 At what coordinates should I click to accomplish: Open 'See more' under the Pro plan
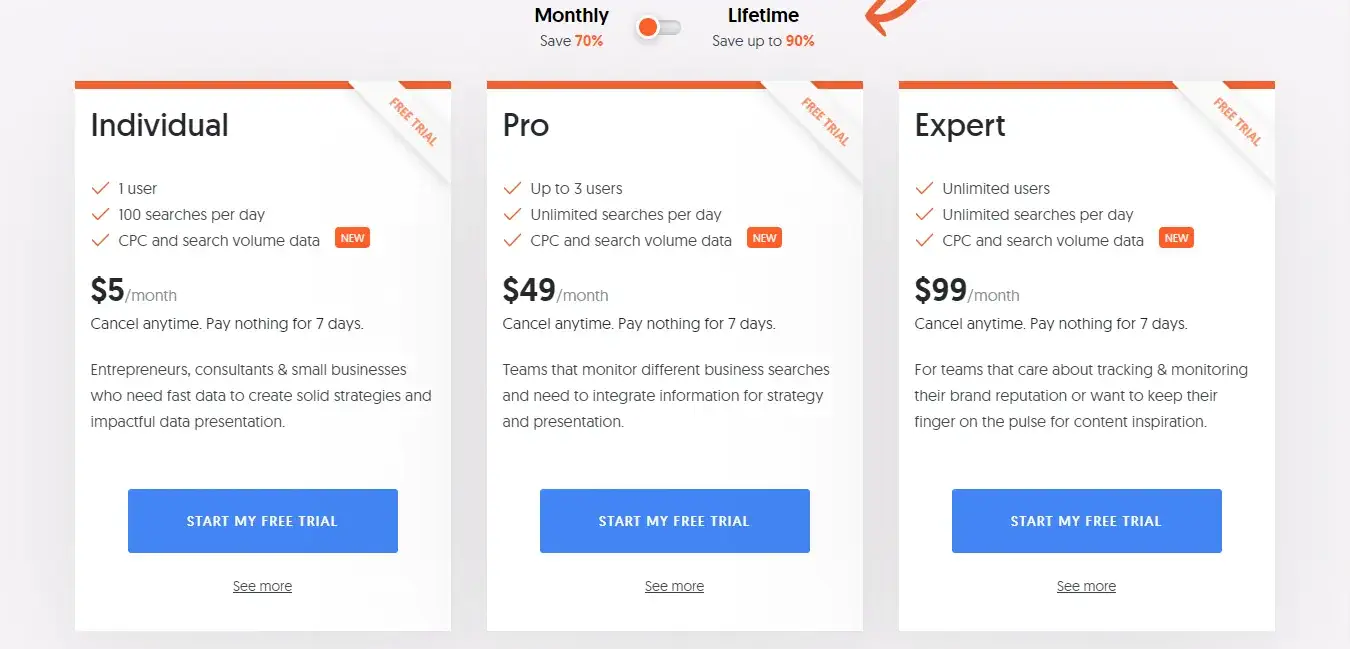click(x=674, y=586)
